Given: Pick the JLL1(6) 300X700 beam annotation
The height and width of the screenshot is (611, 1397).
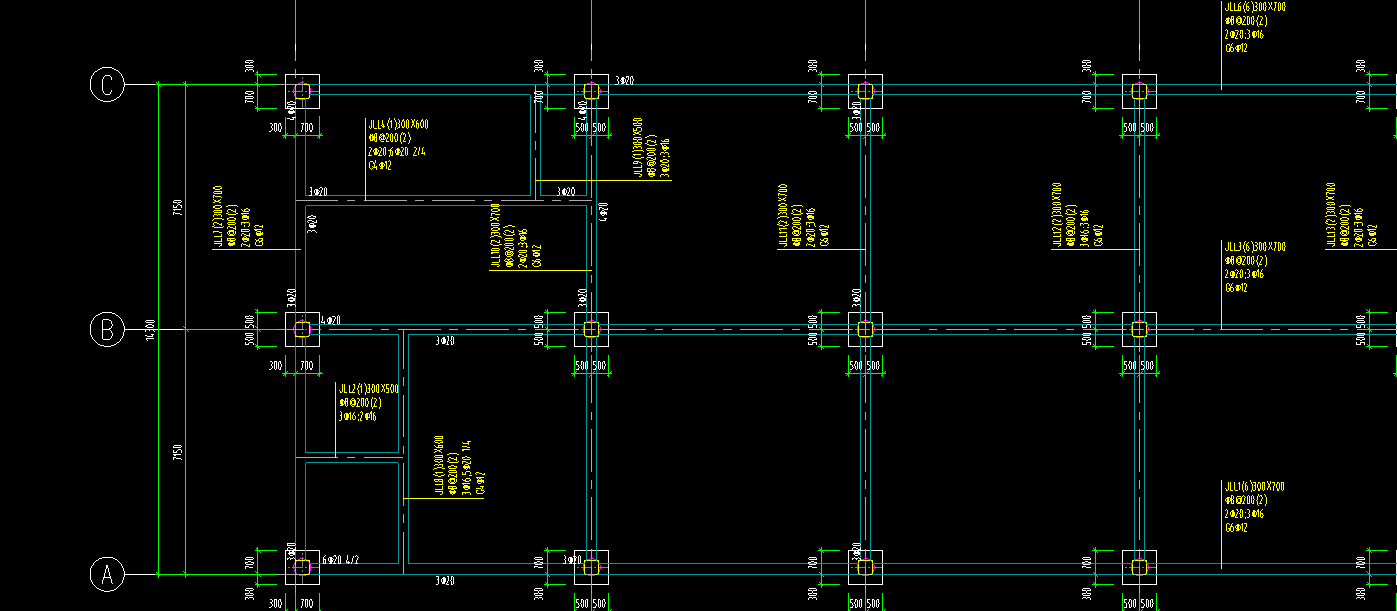Looking at the screenshot, I should coord(1255,507).
